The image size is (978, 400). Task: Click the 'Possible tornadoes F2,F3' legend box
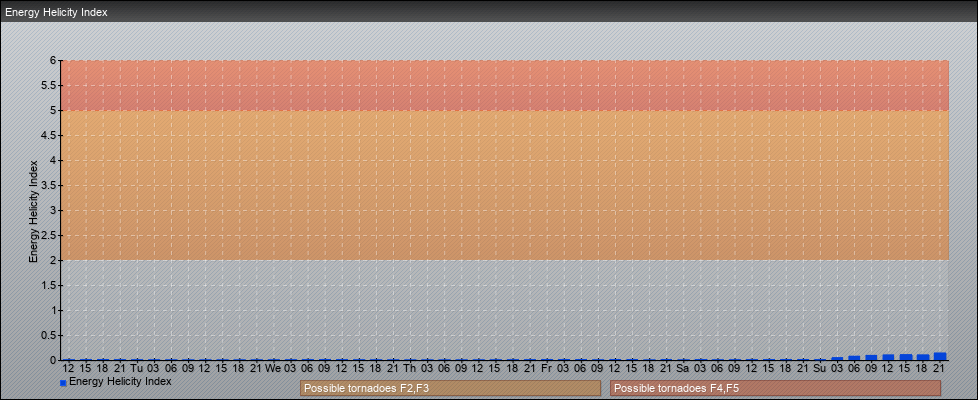pos(450,388)
